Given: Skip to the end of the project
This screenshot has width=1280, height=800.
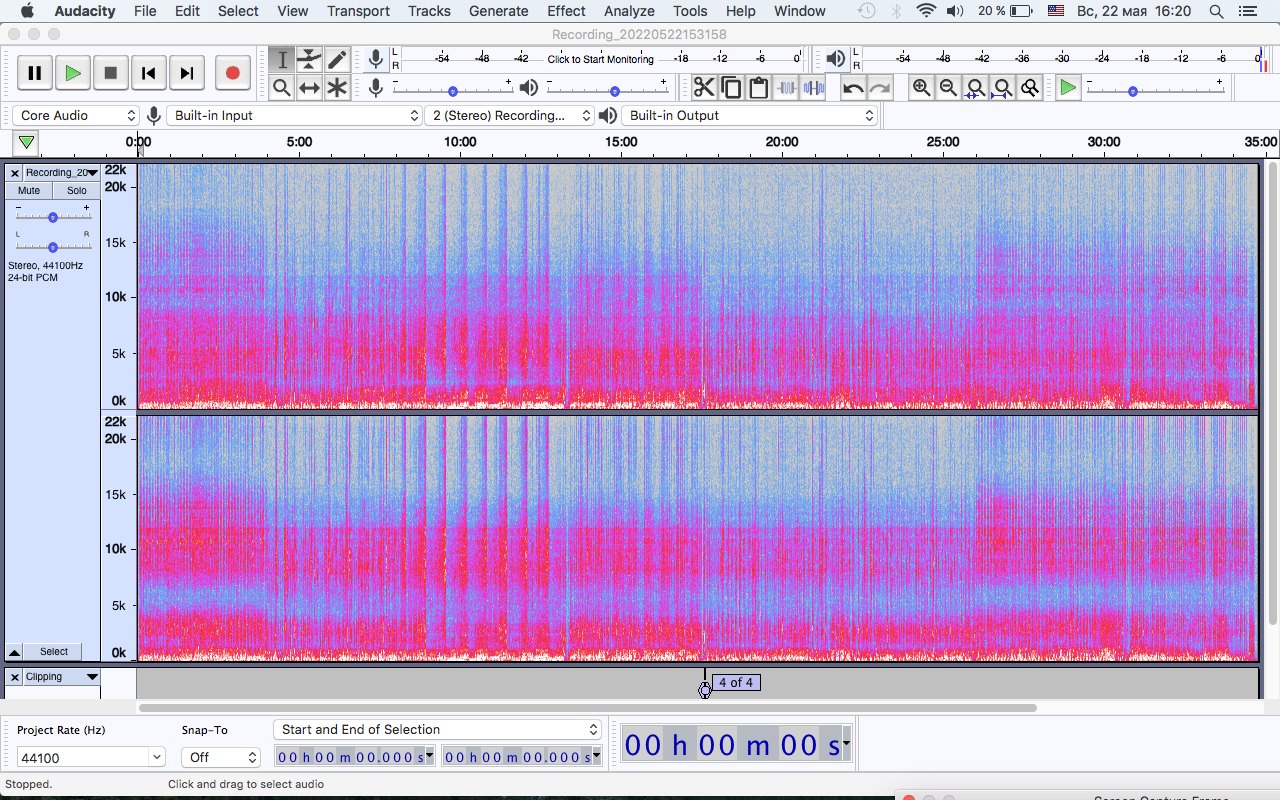Looking at the screenshot, I should click(x=187, y=73).
